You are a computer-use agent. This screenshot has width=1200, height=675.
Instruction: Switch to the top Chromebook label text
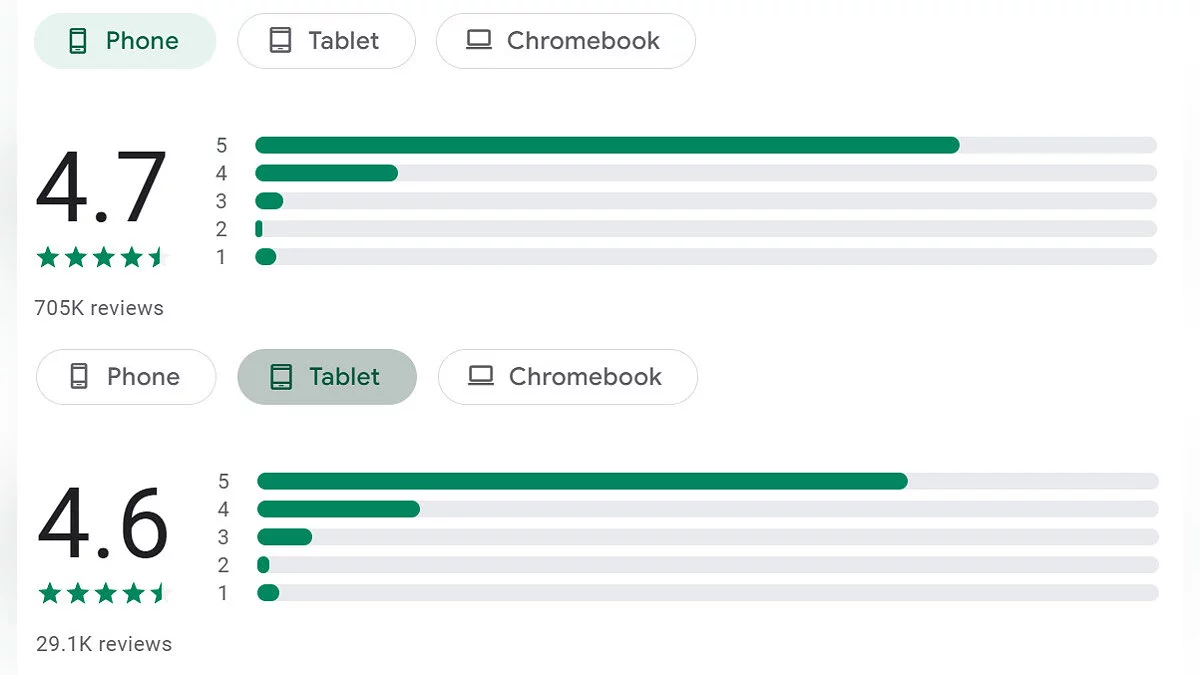[583, 41]
